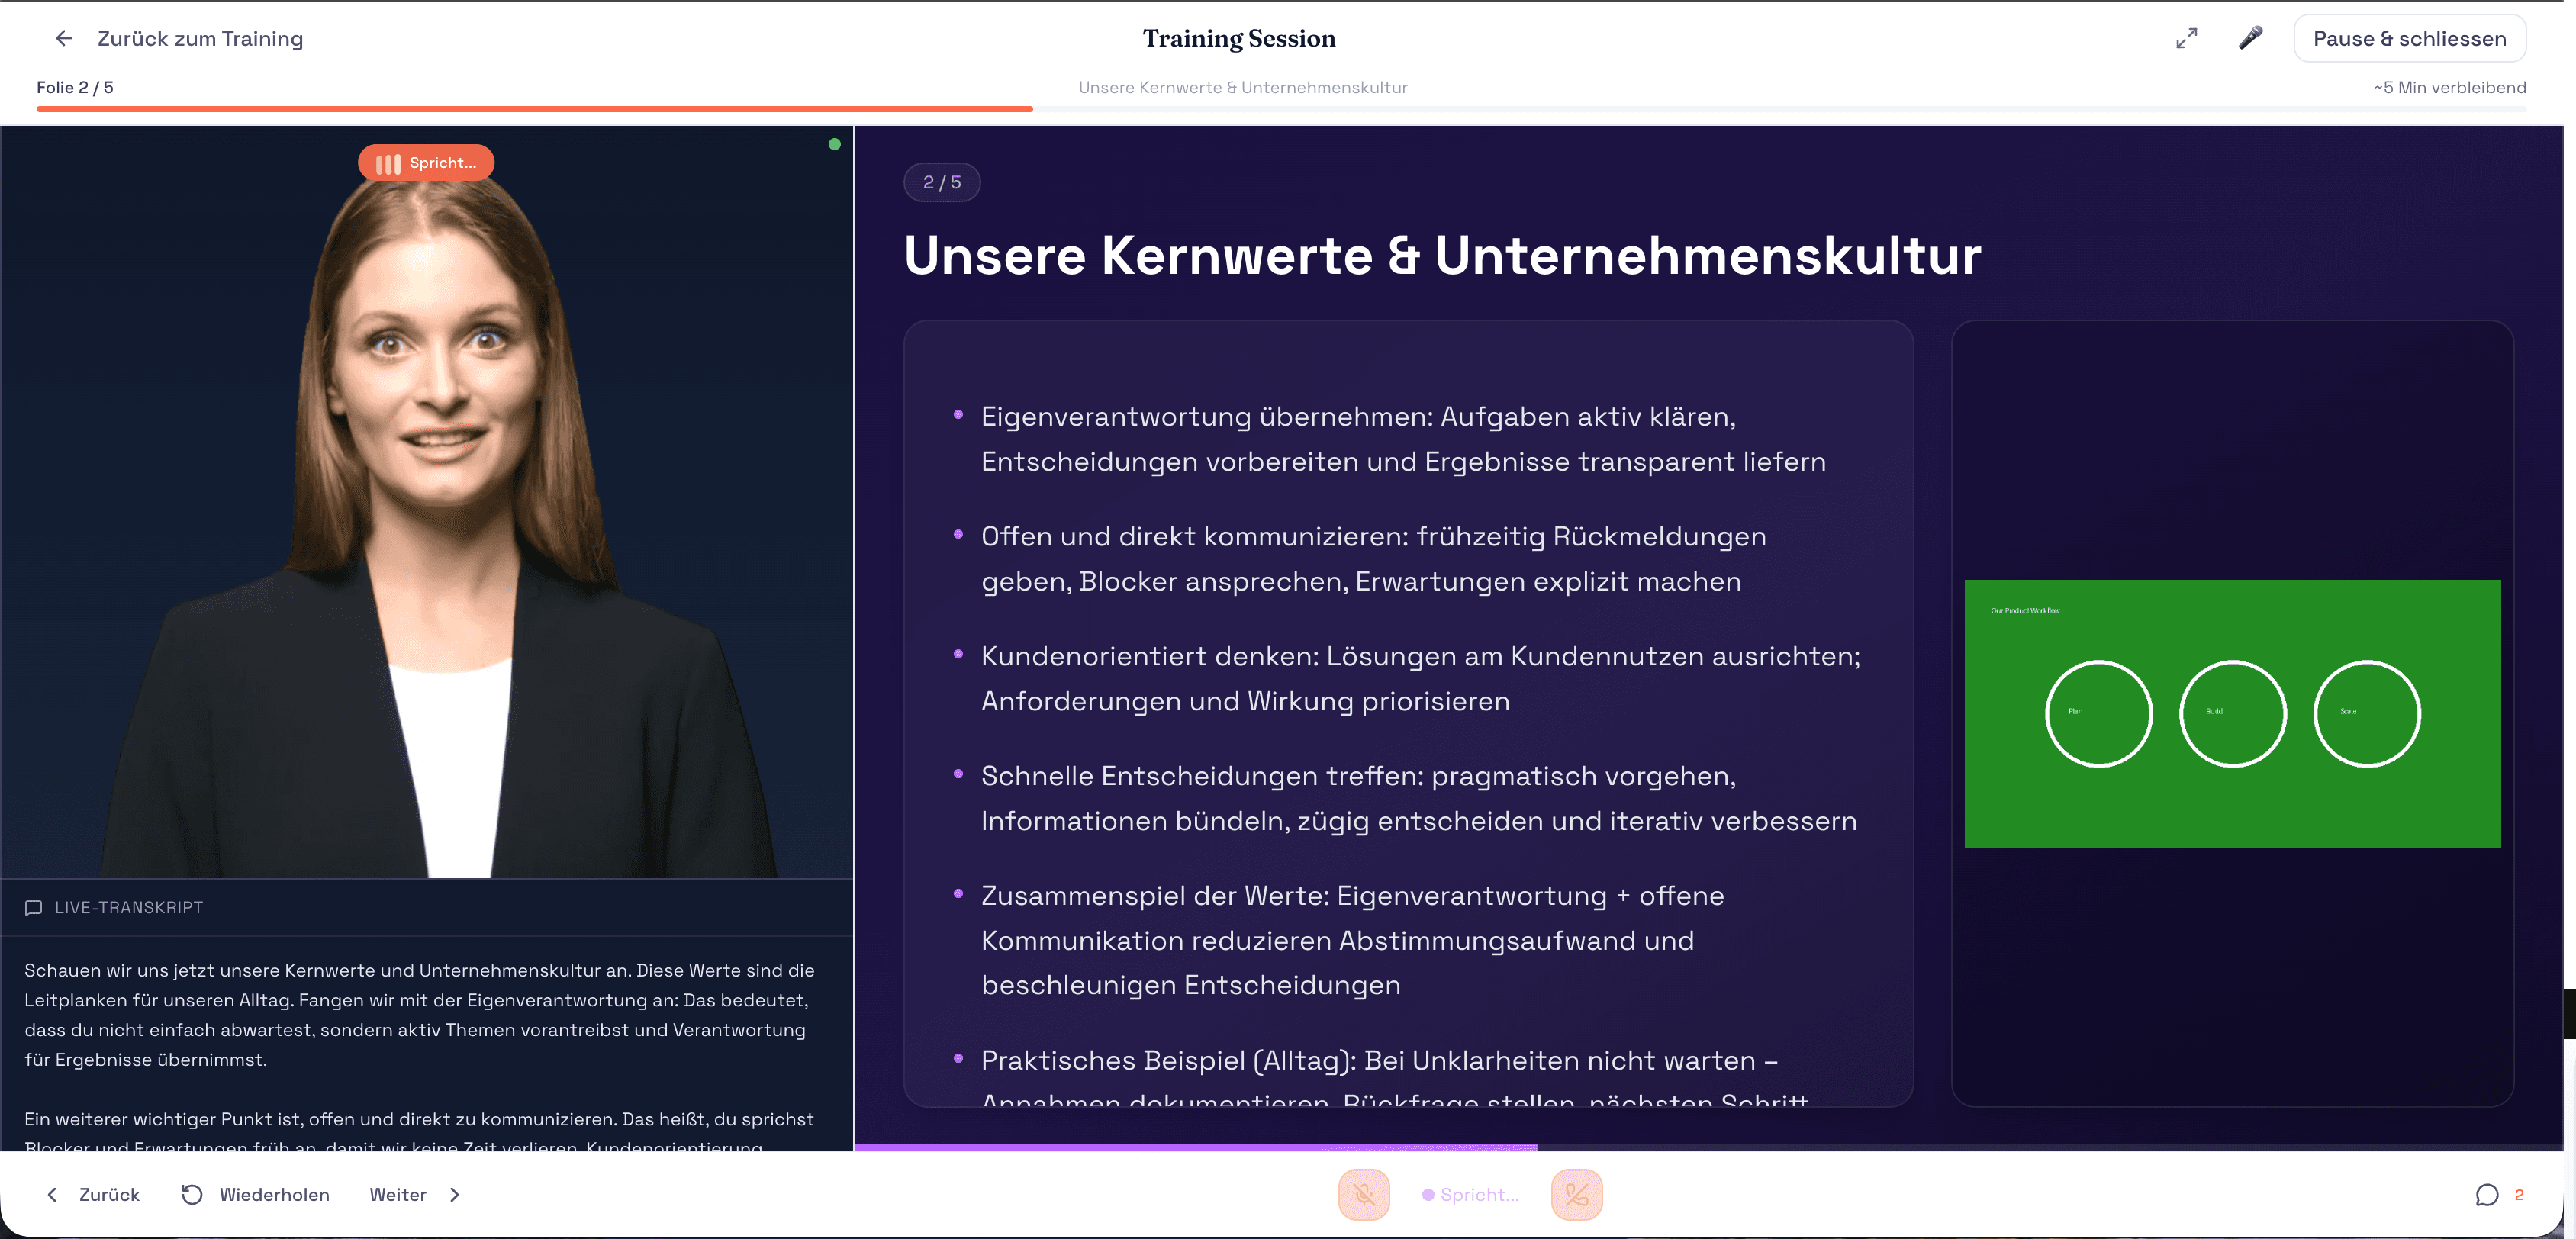Click the Unsere Kernwerte & Unternehmenskultur subtitle in the top header
This screenshot has height=1239, width=2576.
[1243, 87]
